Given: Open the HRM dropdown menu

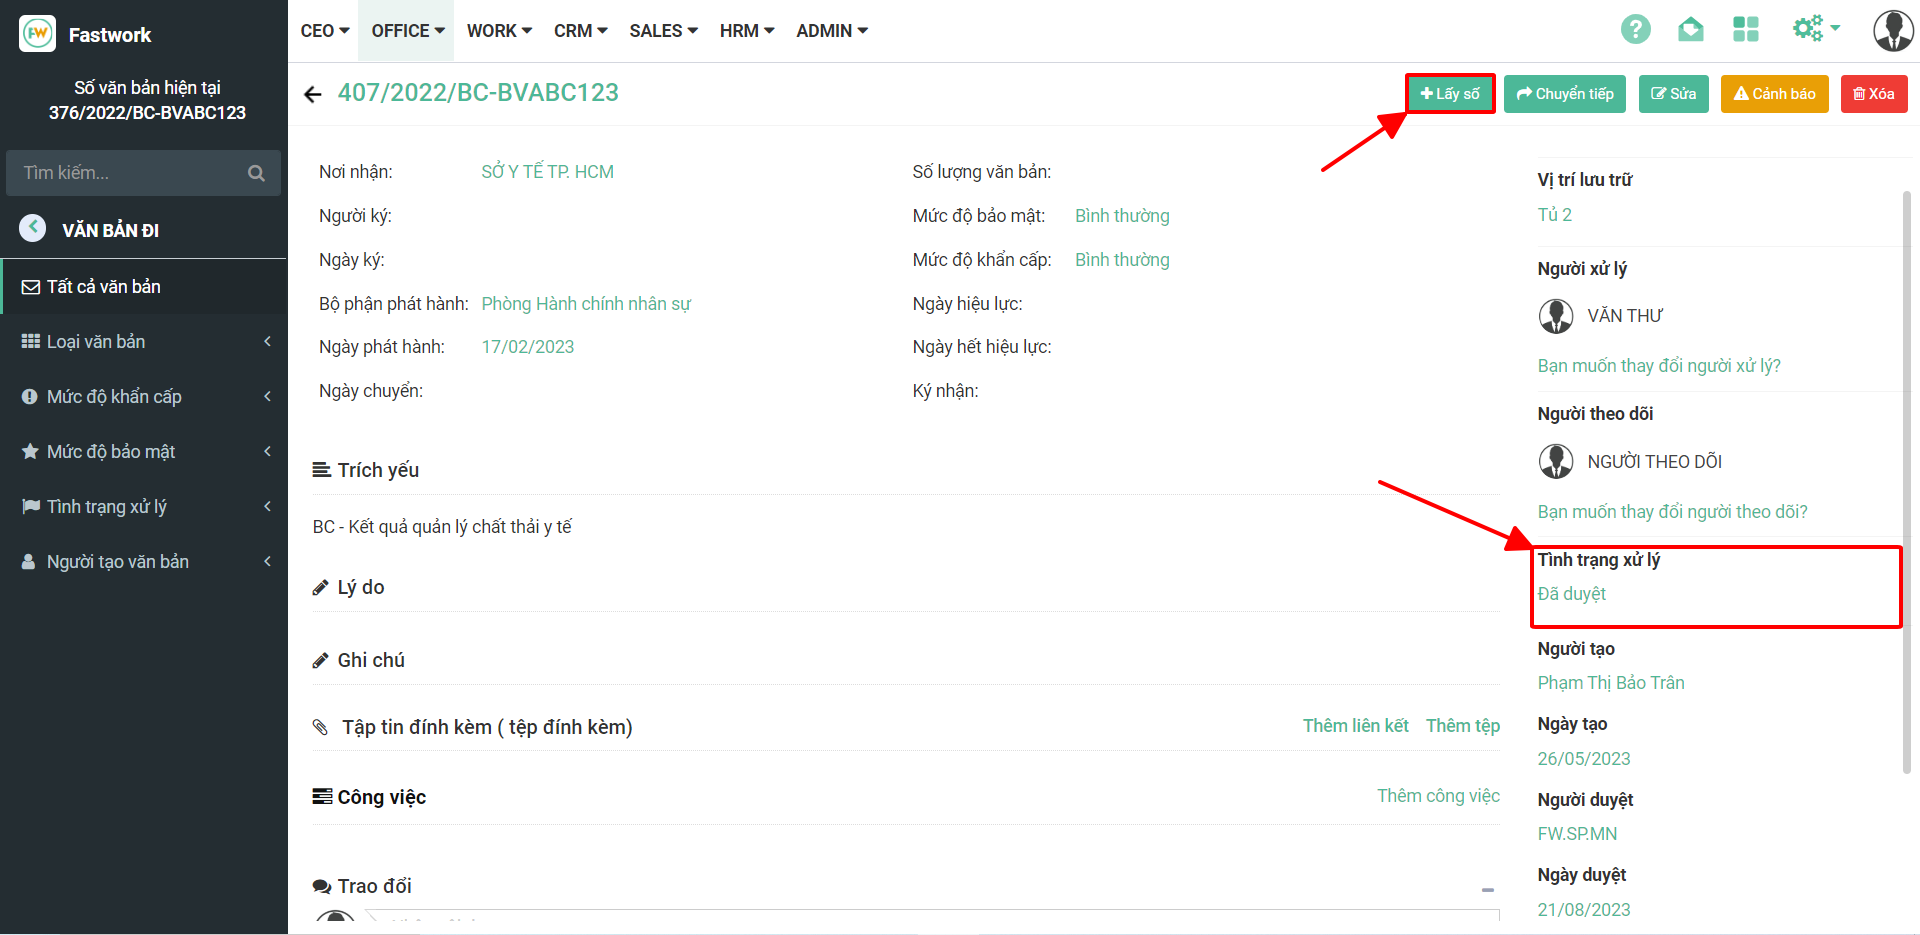Looking at the screenshot, I should pyautogui.click(x=746, y=31).
